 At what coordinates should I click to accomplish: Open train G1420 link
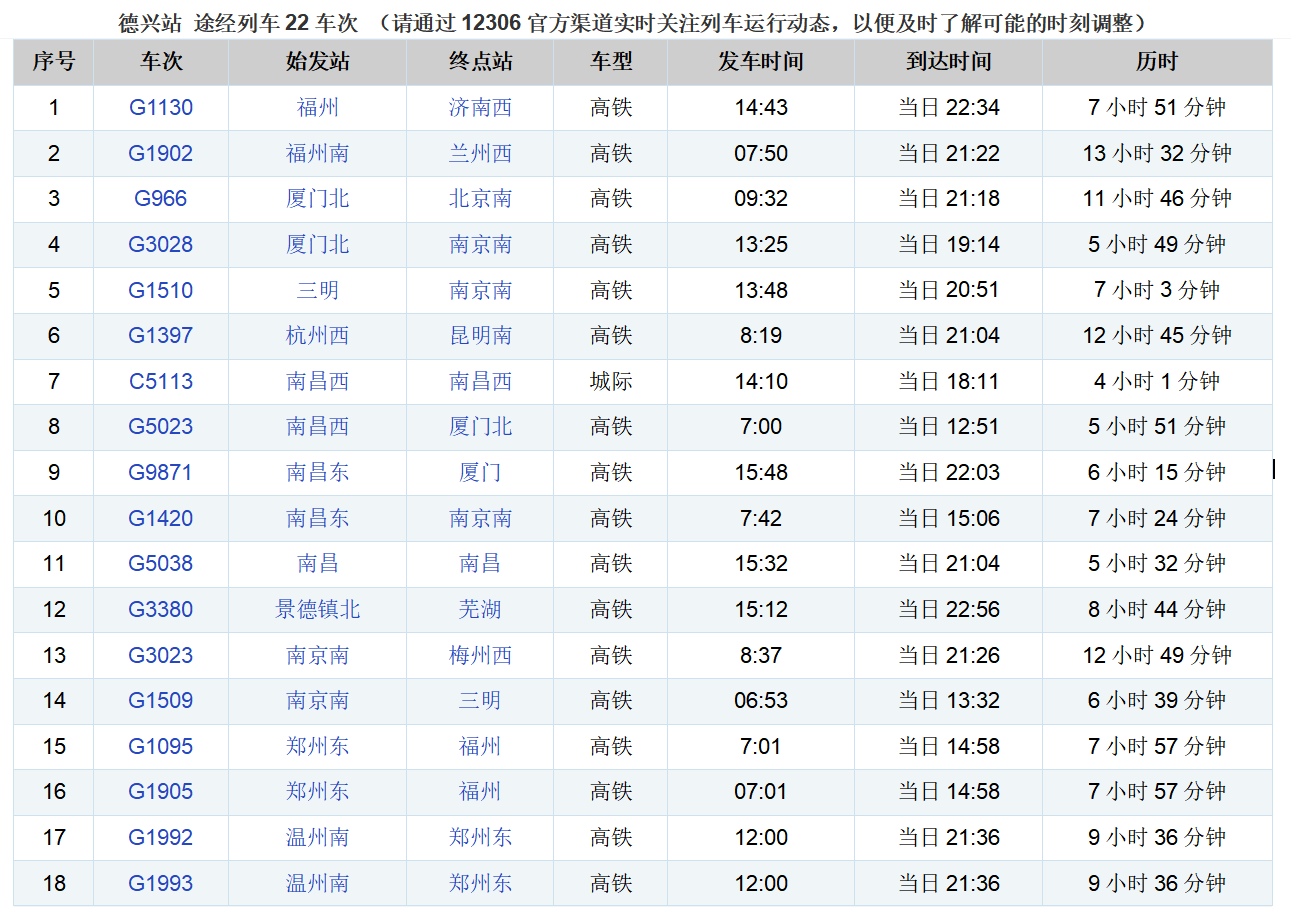click(x=161, y=518)
